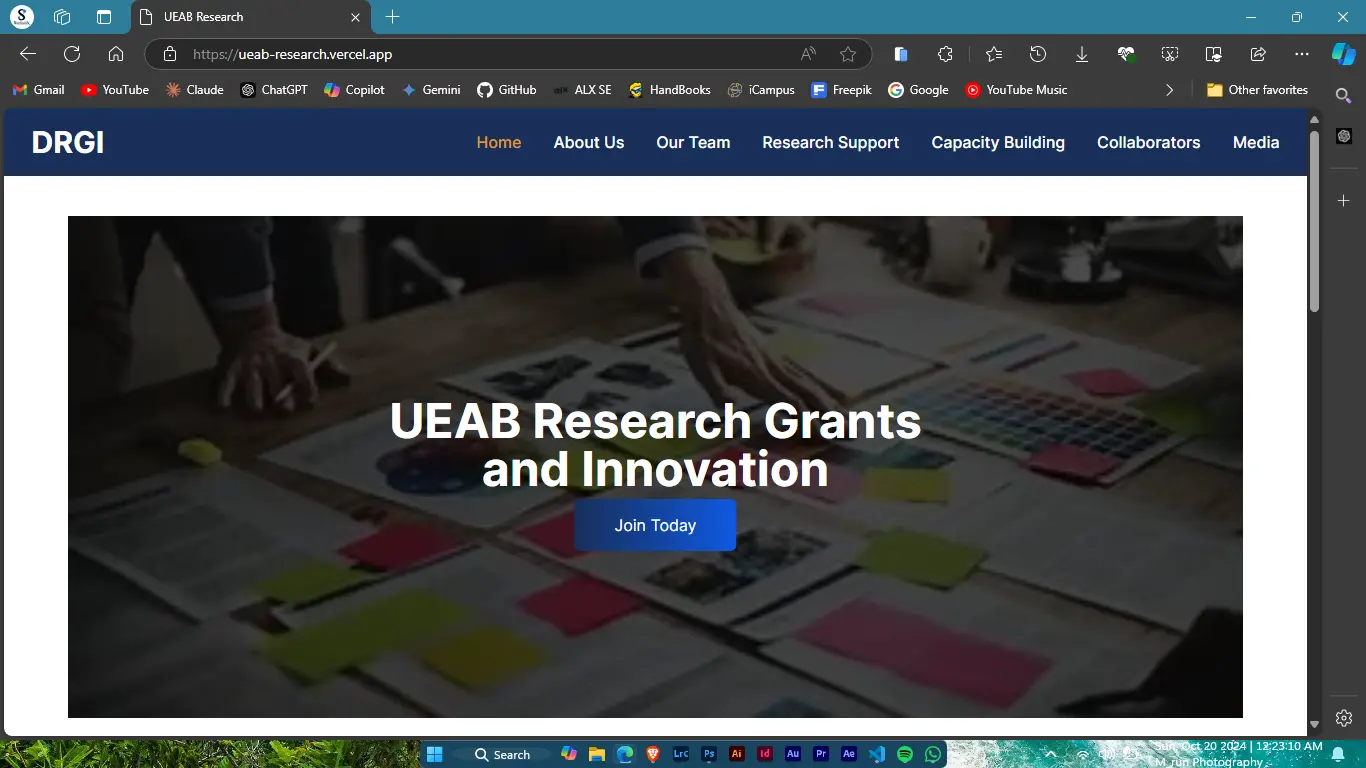Open the Media nav item
Viewport: 1366px width, 768px height.
click(1256, 143)
